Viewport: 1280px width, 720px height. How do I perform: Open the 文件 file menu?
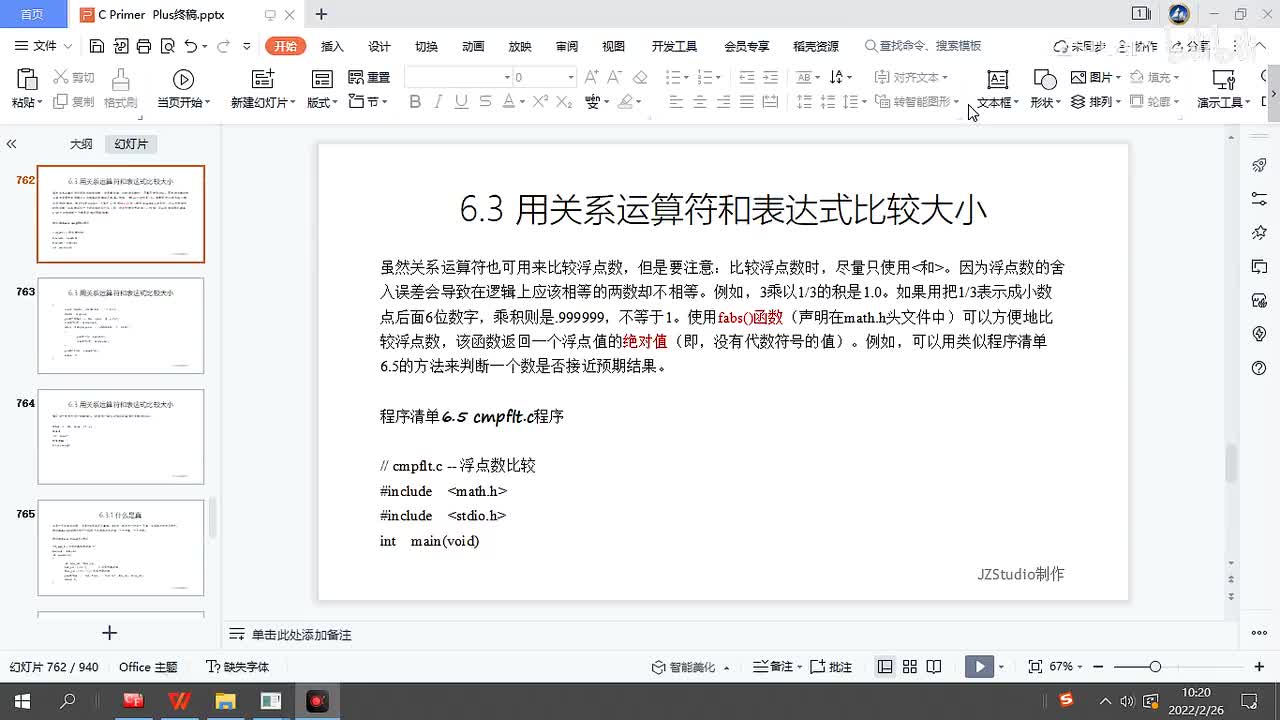click(x=44, y=46)
